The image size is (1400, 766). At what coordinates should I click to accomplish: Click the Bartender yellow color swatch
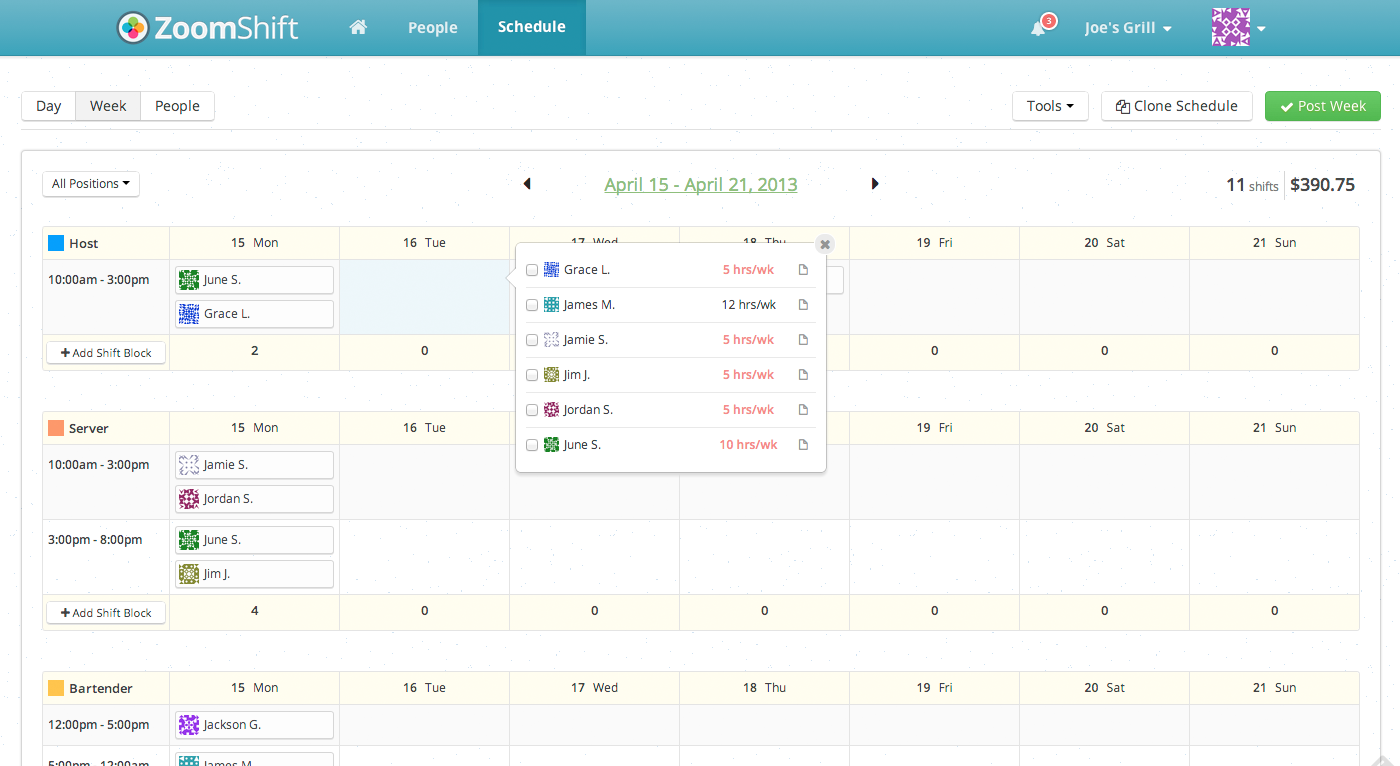click(56, 688)
